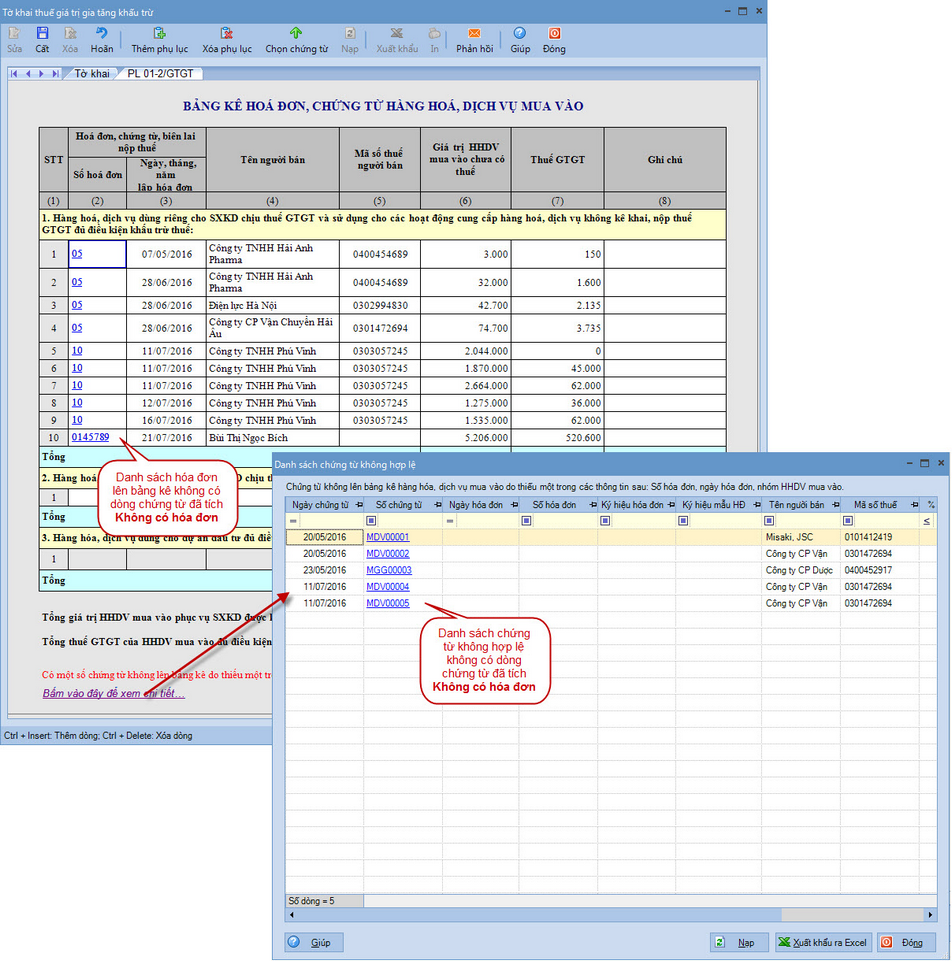Click the dialog's horizontal scrollbar thumb
Viewport: 952px width, 961px height.
[x=539, y=915]
